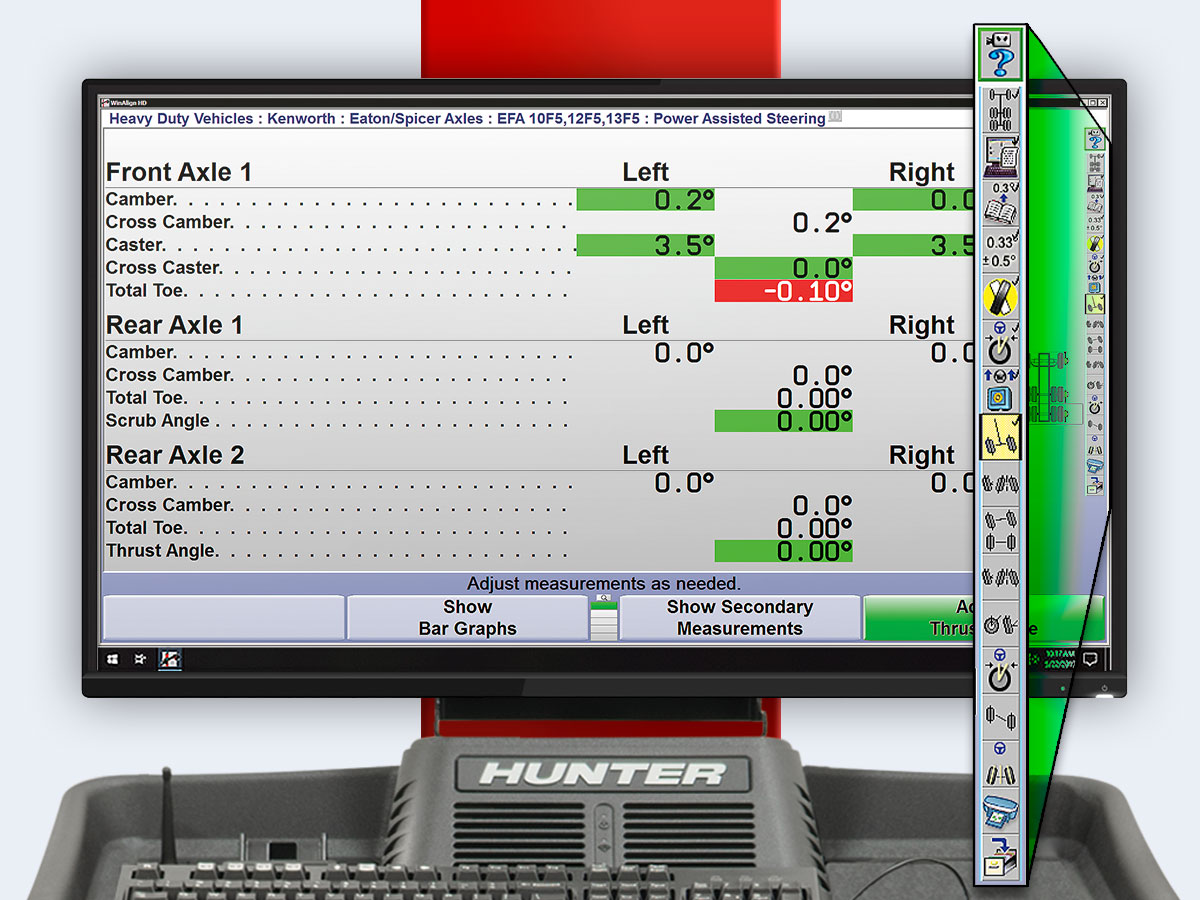The width and height of the screenshot is (1200, 900).
Task: Select the truck chassis axle configuration icon
Action: 999,109
